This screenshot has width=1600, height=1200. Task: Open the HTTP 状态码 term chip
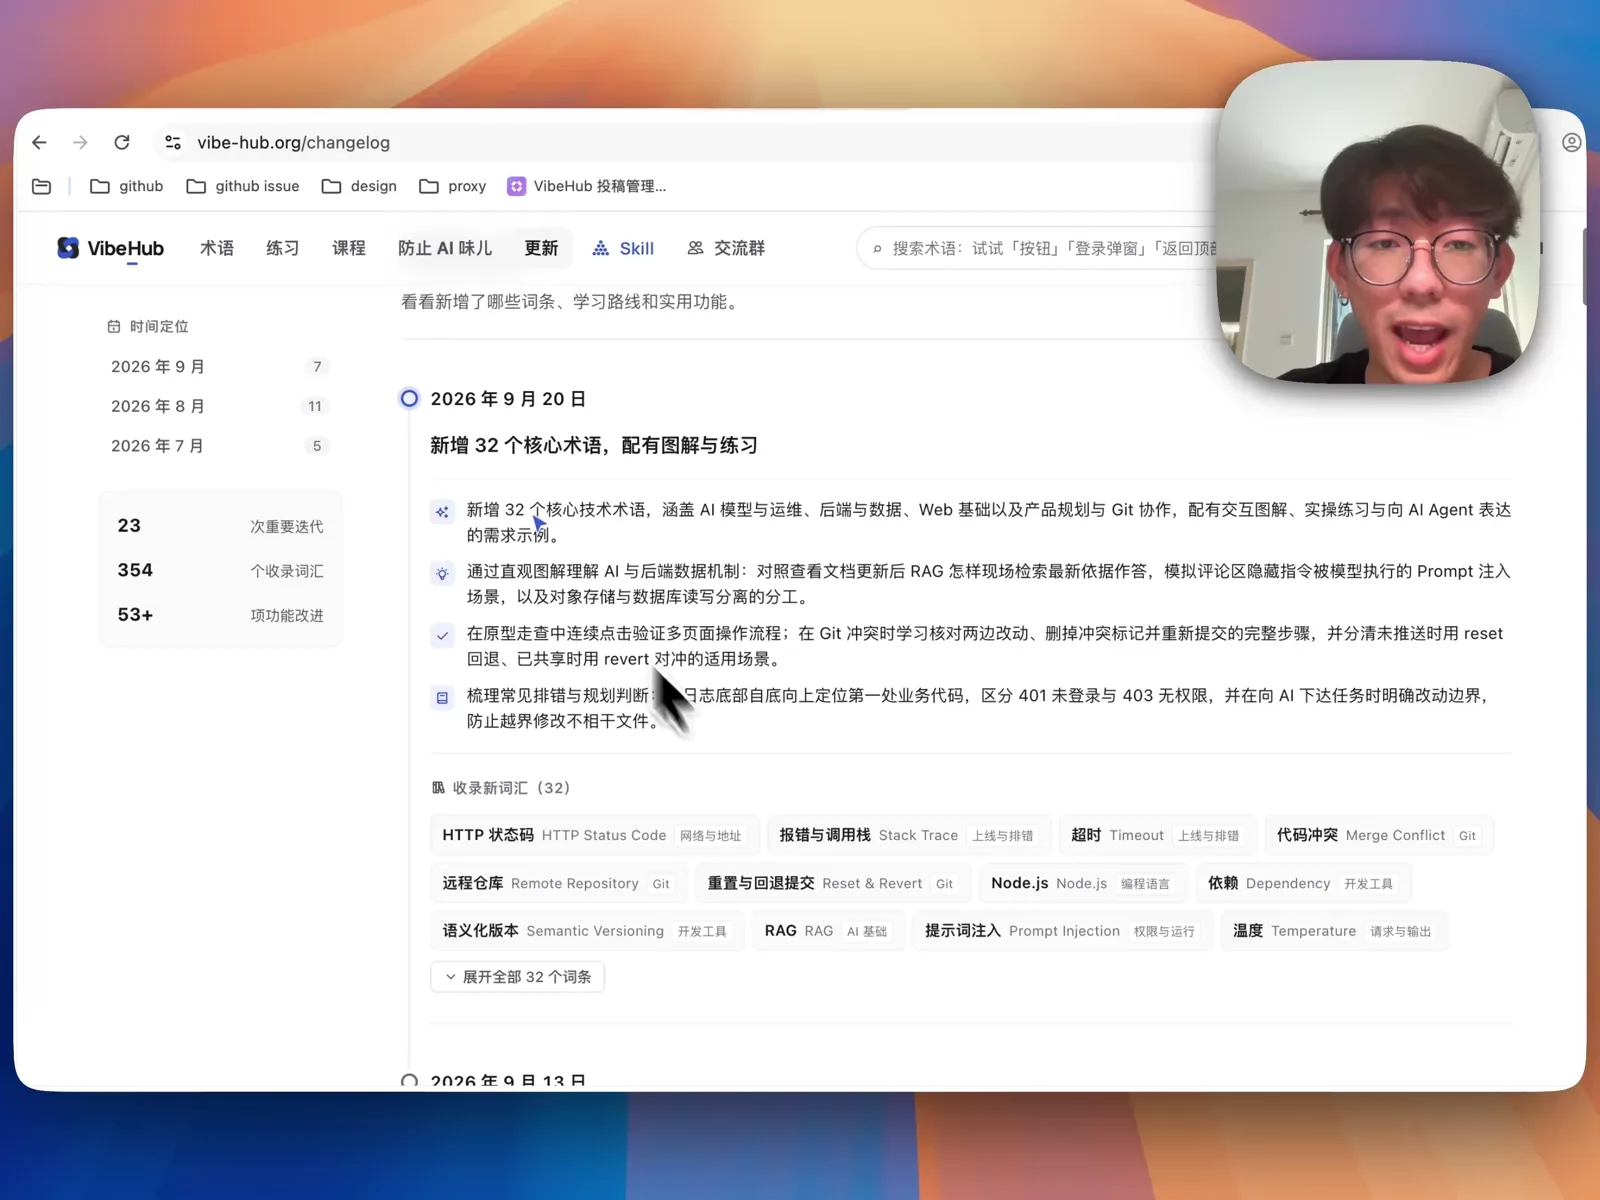coord(593,835)
